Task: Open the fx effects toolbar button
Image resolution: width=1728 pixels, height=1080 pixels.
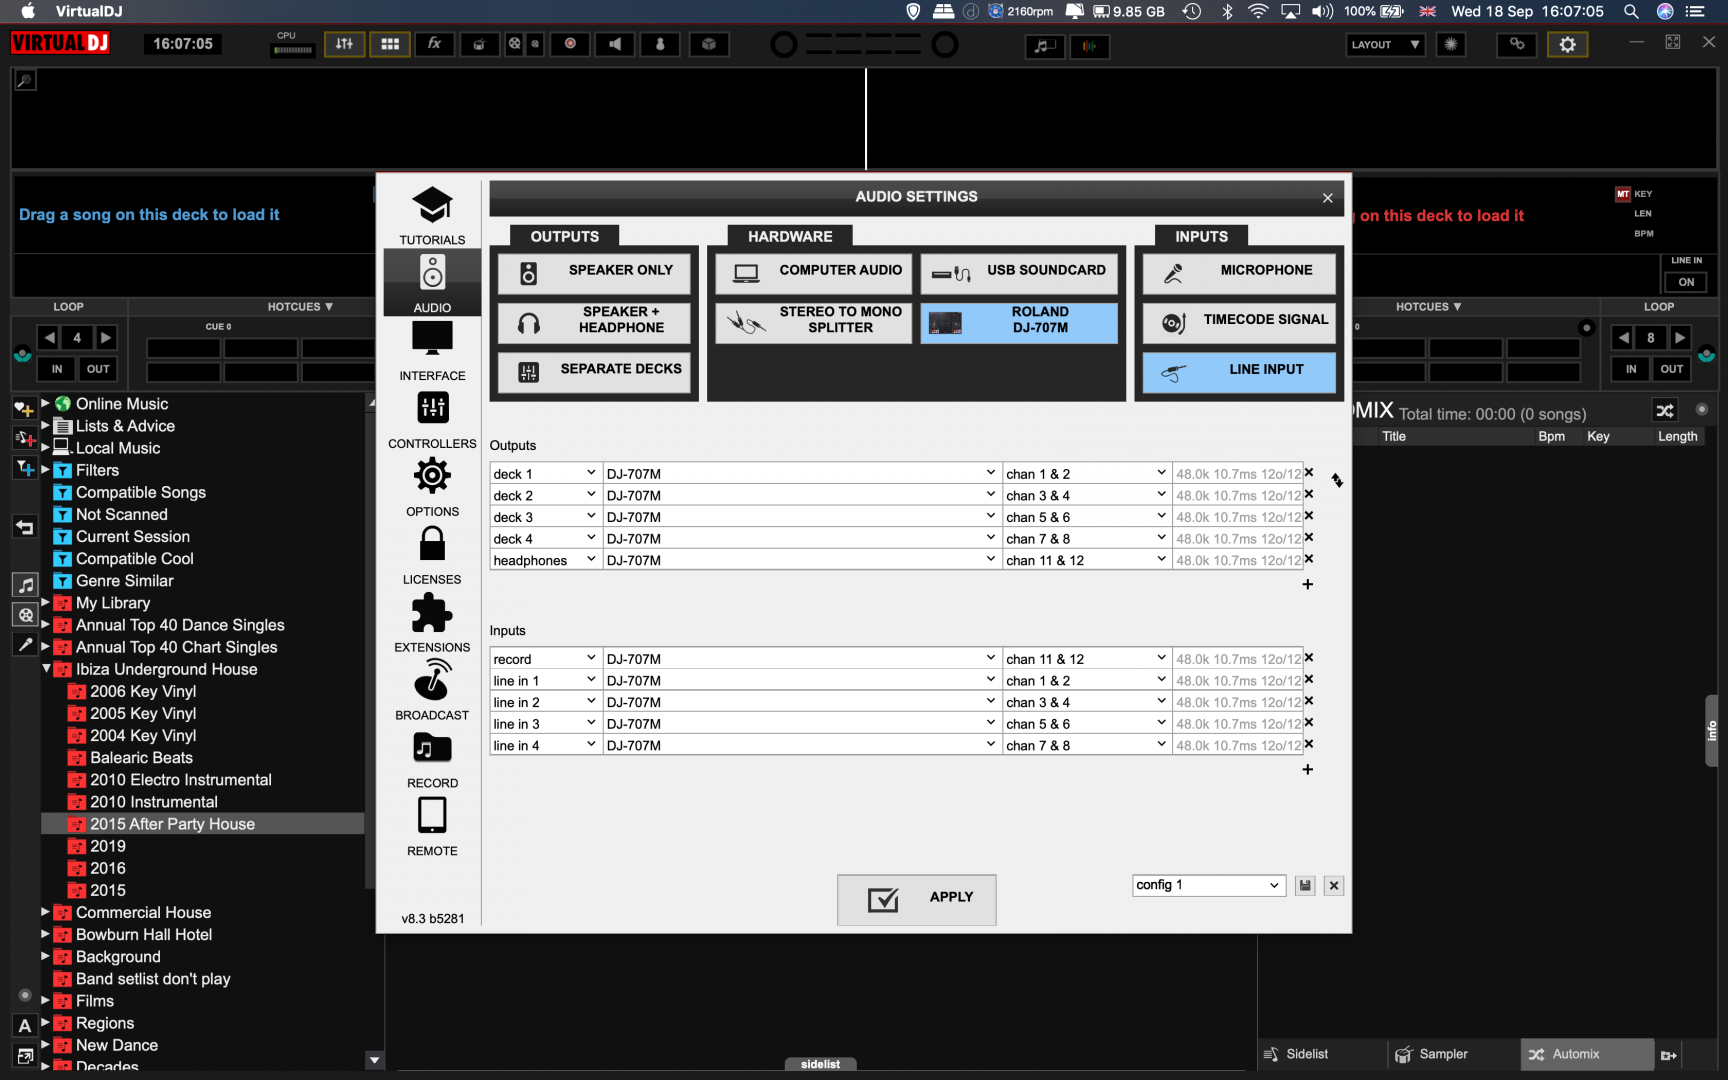Action: pos(434,44)
